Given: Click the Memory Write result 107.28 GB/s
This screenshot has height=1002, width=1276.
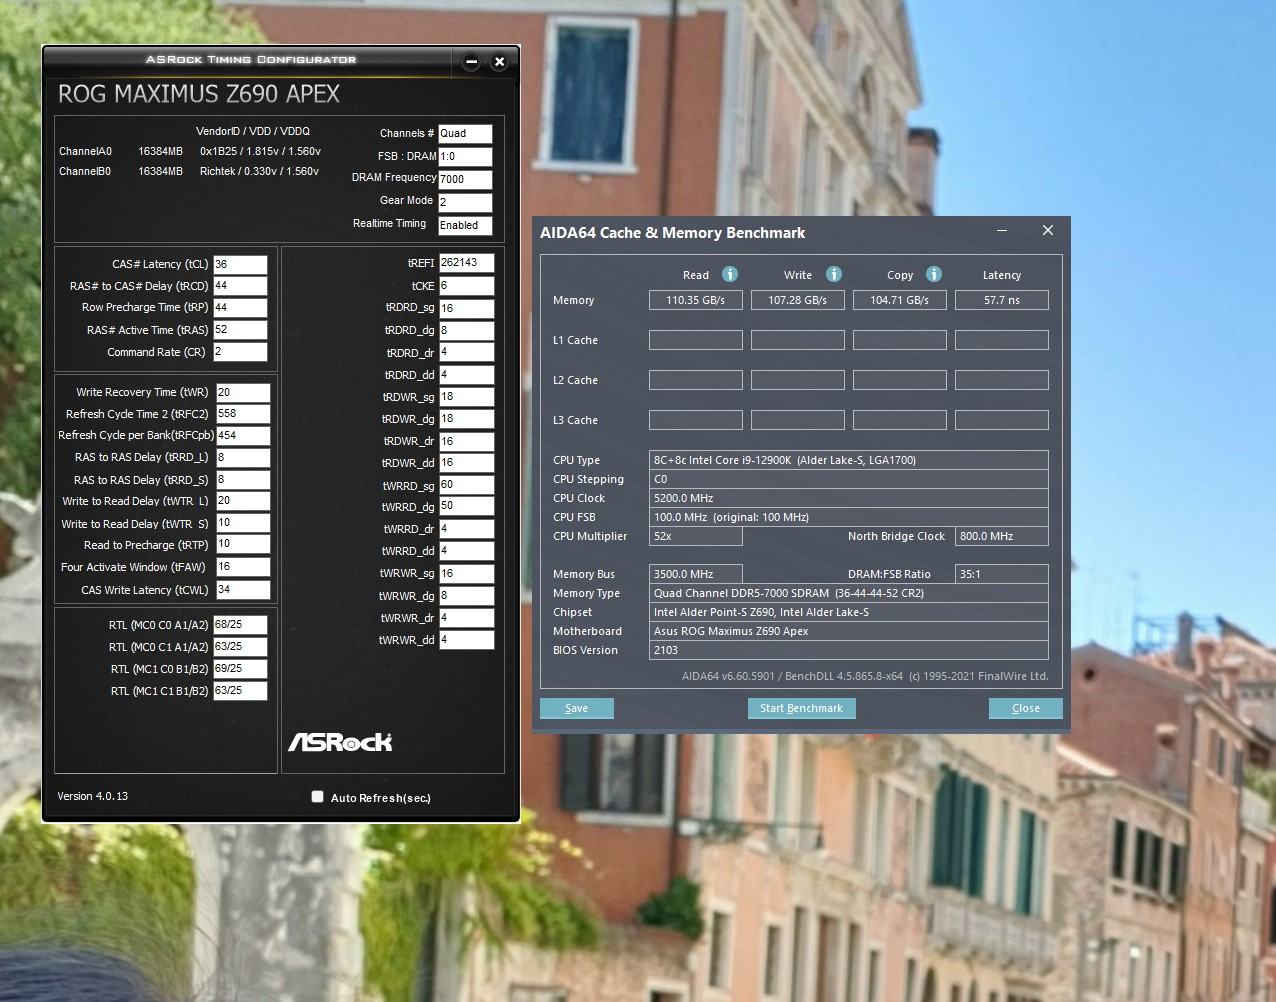Looking at the screenshot, I should (798, 300).
